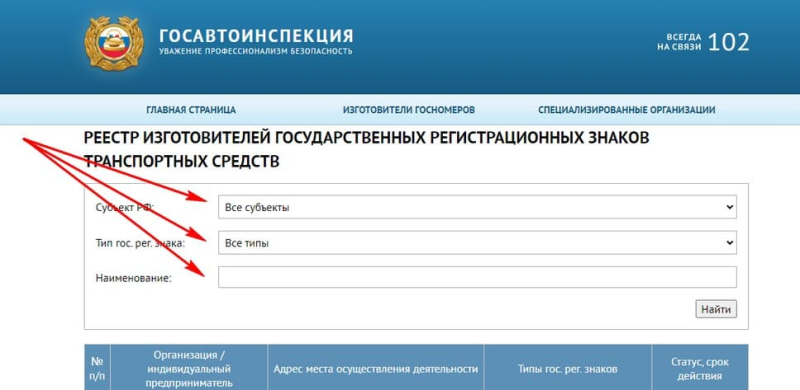Viewport: 800px width, 390px height.
Task: Click the Статус, срок действия column header
Action: (x=700, y=369)
